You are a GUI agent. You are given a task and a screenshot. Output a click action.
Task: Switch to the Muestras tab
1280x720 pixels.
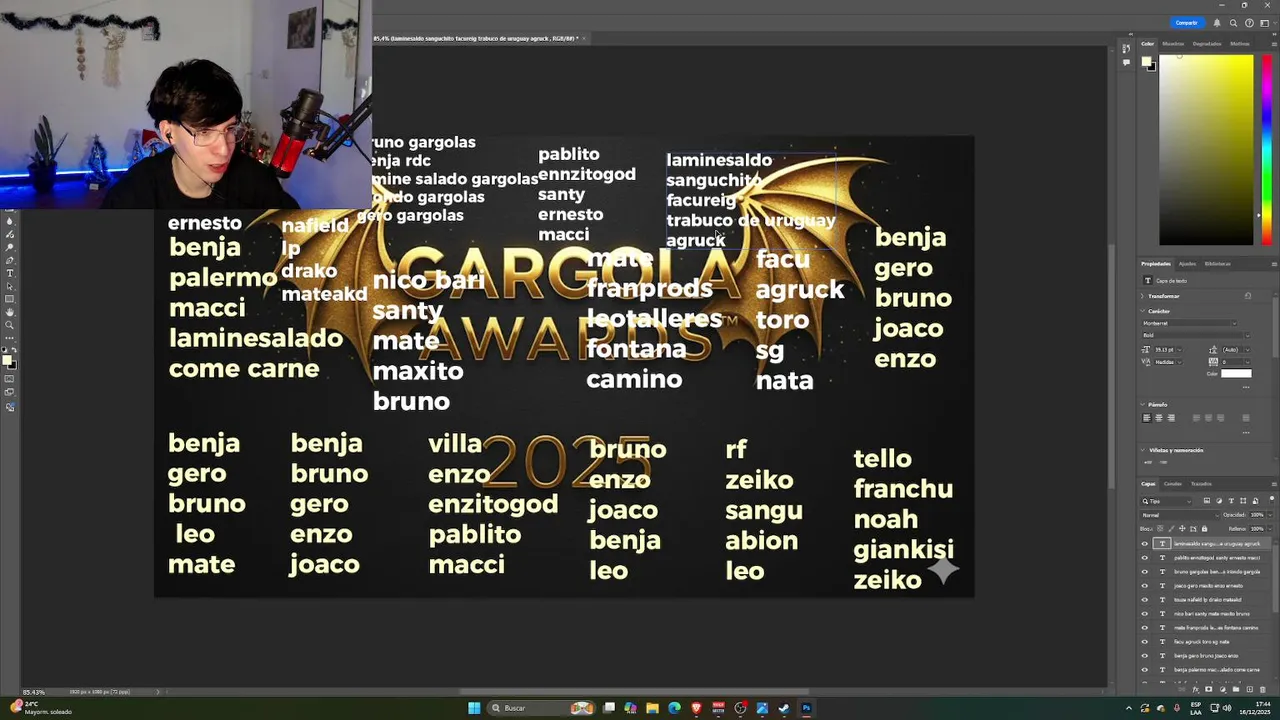point(1173,43)
